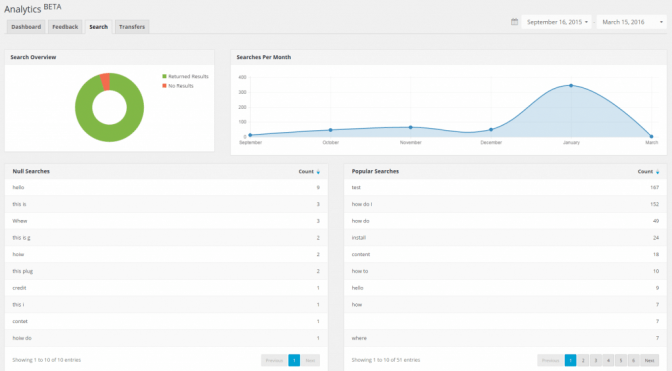Select the 'test' popular search row
The image size is (672, 371).
(505, 188)
